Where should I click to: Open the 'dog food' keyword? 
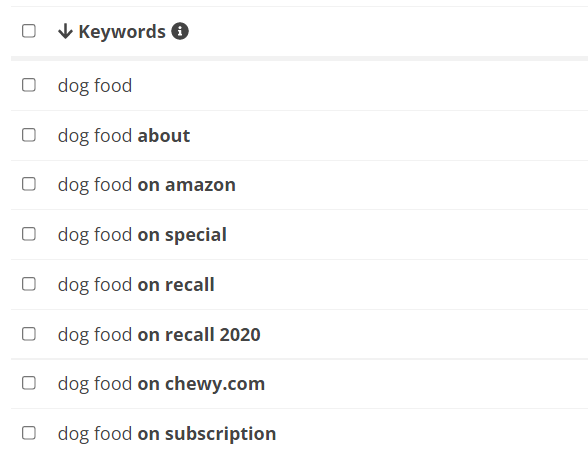(x=95, y=86)
